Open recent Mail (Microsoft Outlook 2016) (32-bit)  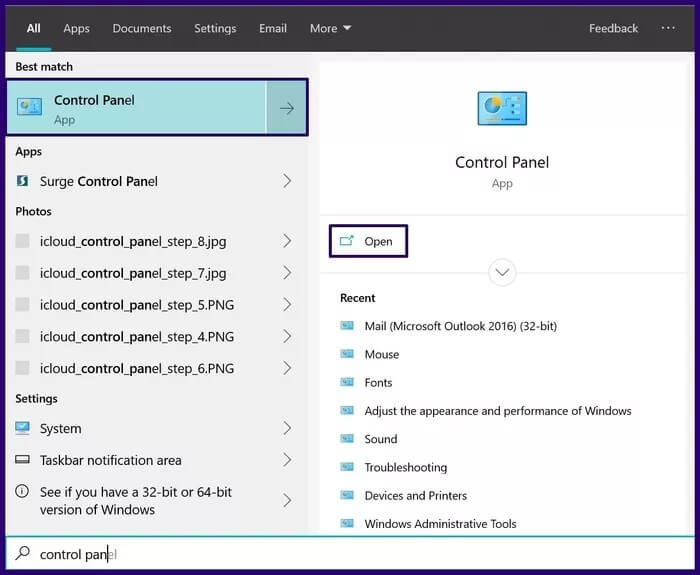(460, 326)
